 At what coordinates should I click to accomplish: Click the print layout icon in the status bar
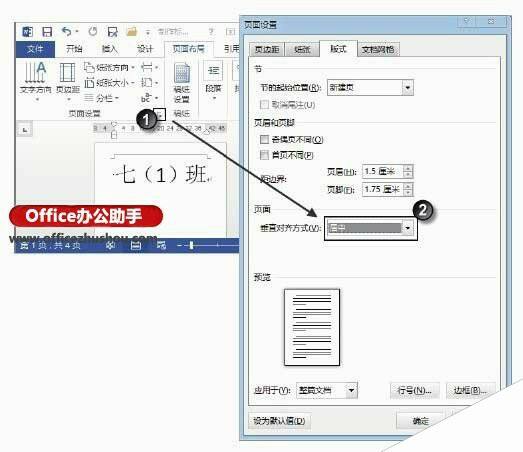click(135, 246)
